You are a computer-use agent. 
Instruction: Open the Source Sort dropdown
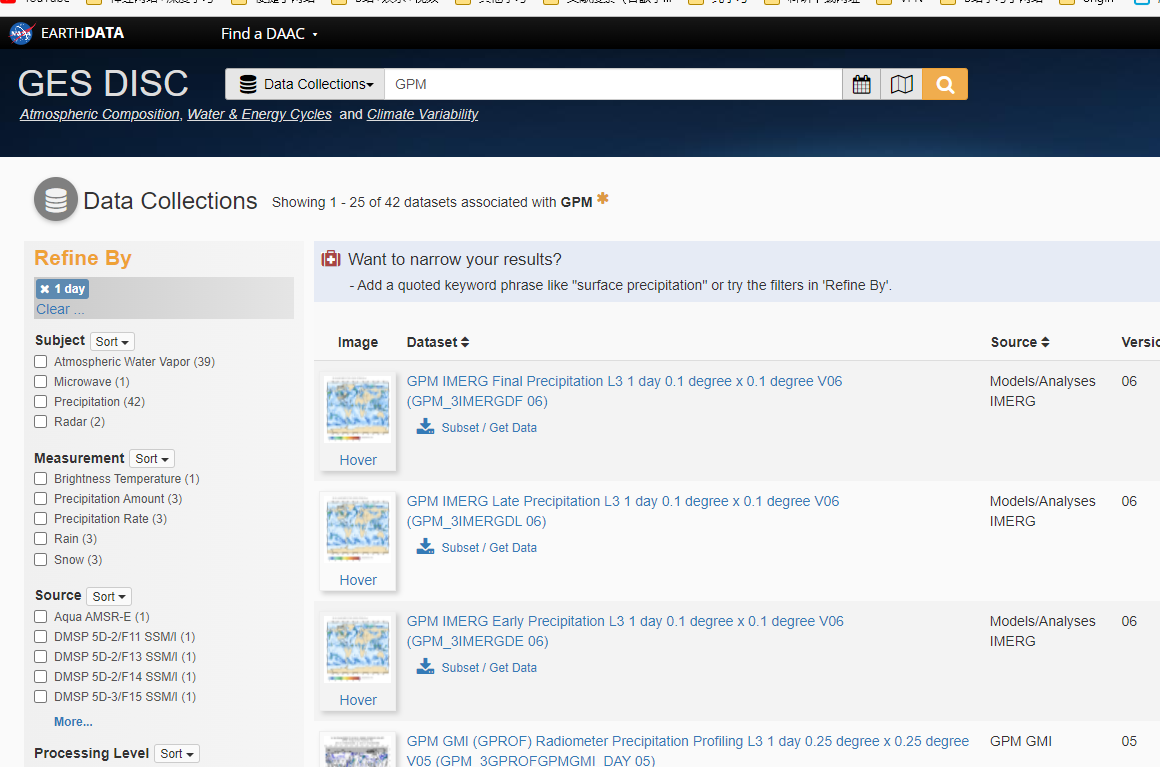pos(109,596)
